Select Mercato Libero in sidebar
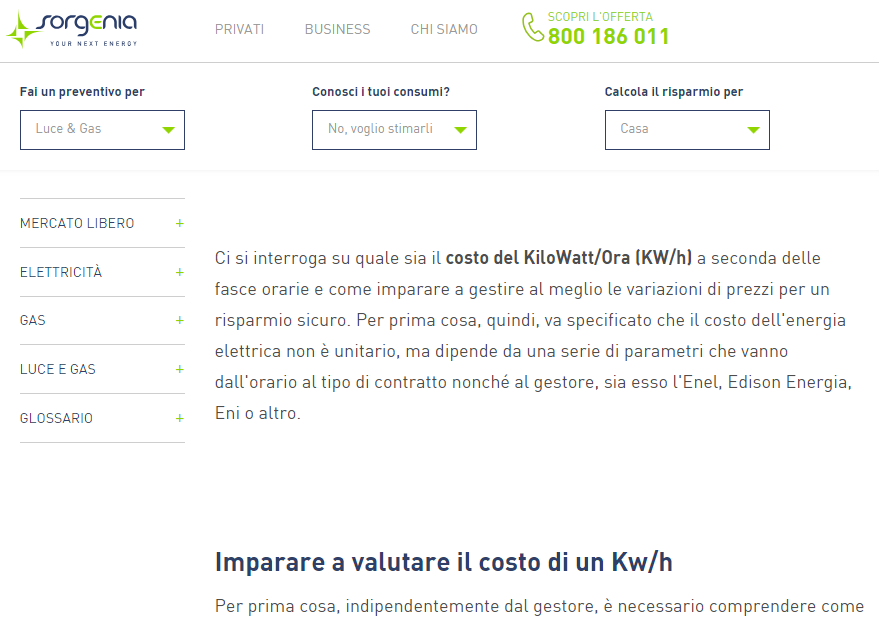 click(x=77, y=224)
